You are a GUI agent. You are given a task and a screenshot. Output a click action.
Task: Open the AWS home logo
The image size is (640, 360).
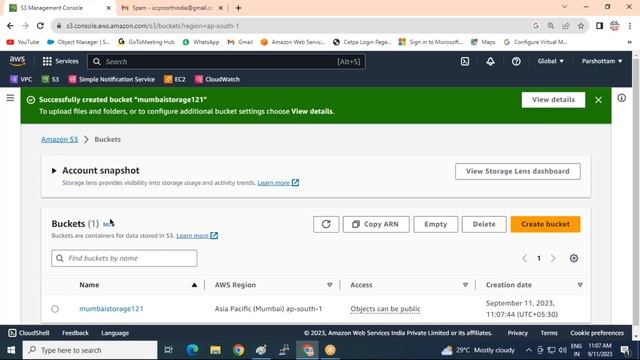point(17,61)
